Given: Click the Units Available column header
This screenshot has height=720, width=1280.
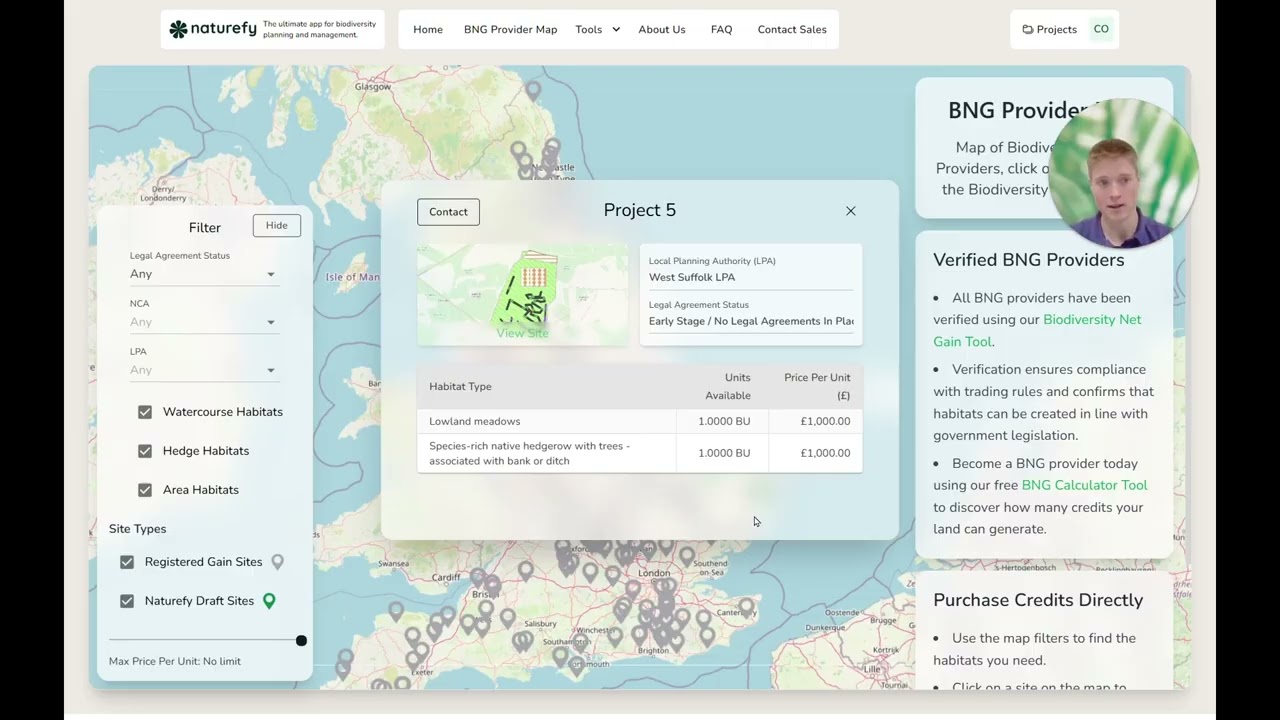Looking at the screenshot, I should pyautogui.click(x=728, y=386).
